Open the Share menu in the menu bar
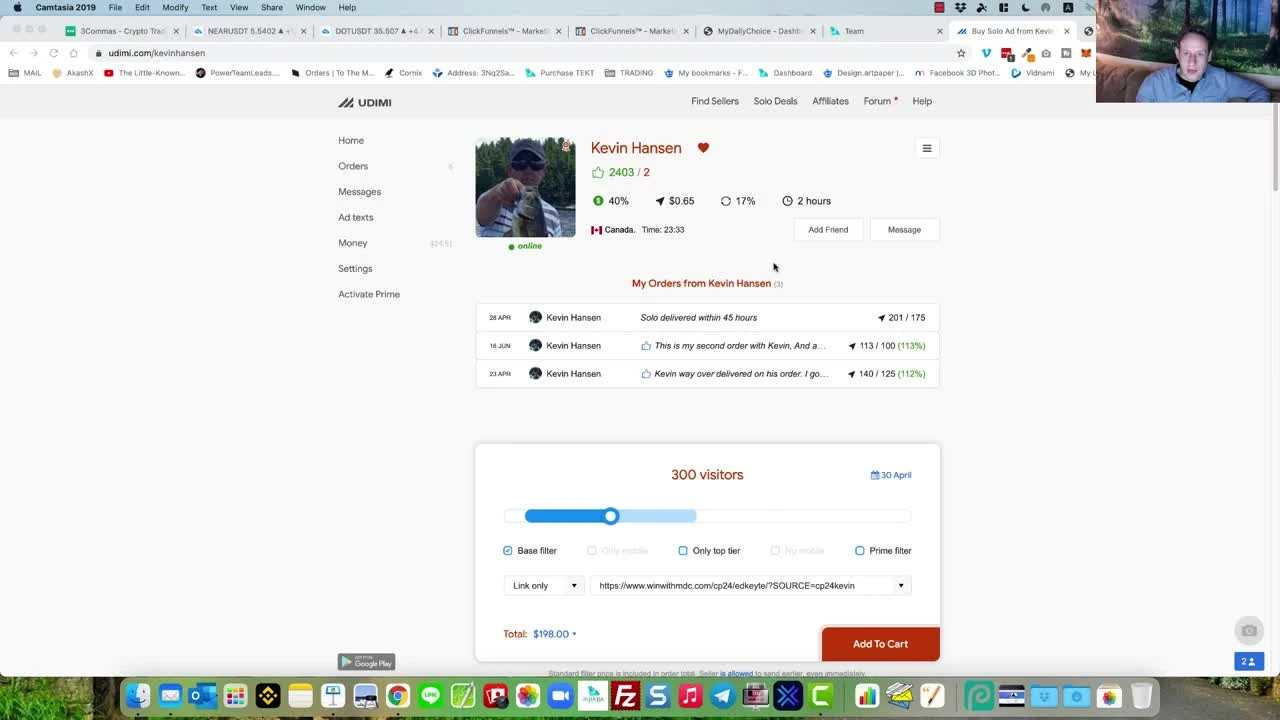This screenshot has height=720, width=1280. click(272, 7)
